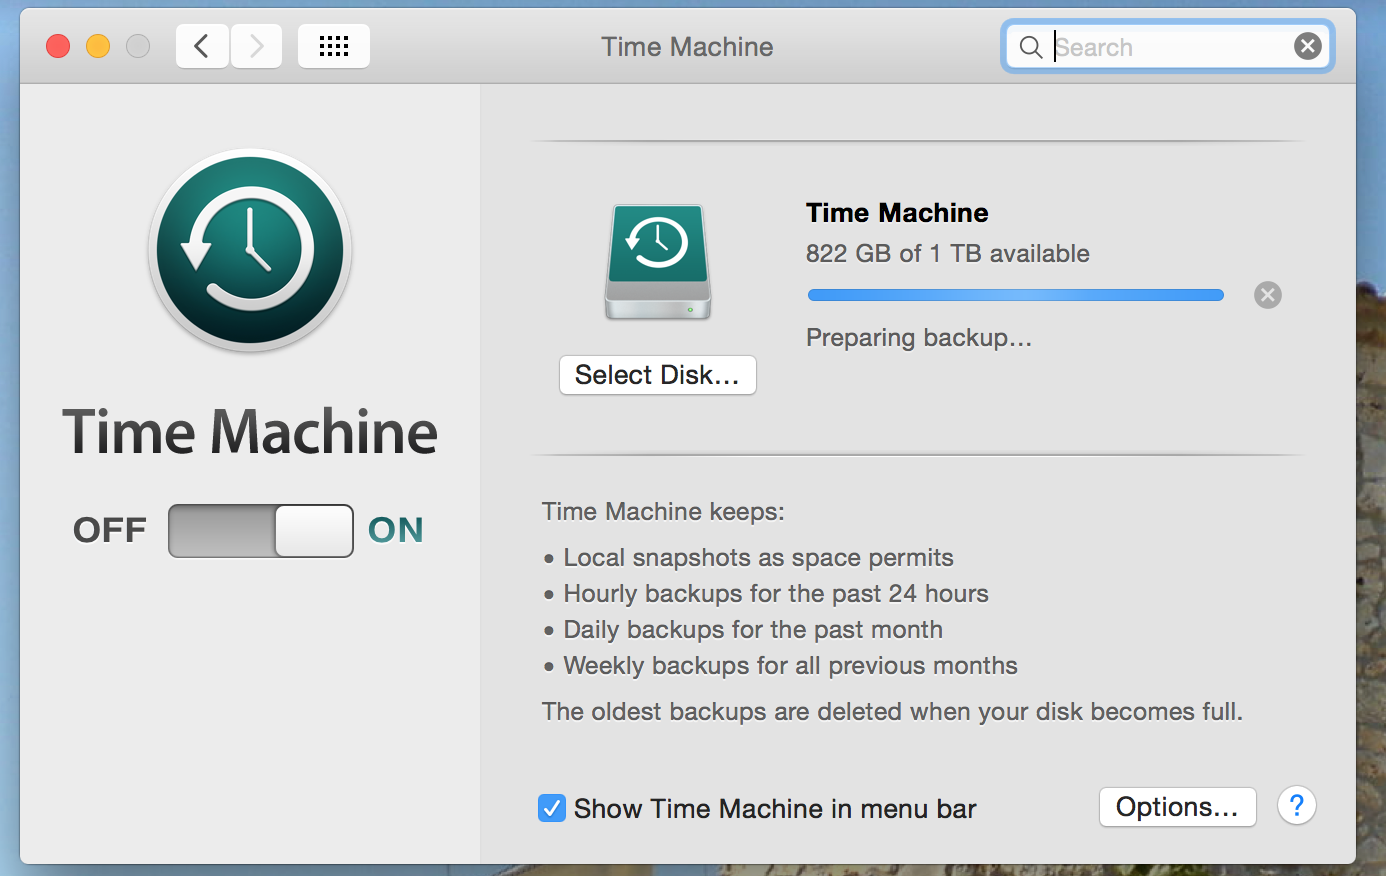Viewport: 1386px width, 876px height.
Task: Toggle the Time Machine OFF/ON switch
Action: click(261, 531)
